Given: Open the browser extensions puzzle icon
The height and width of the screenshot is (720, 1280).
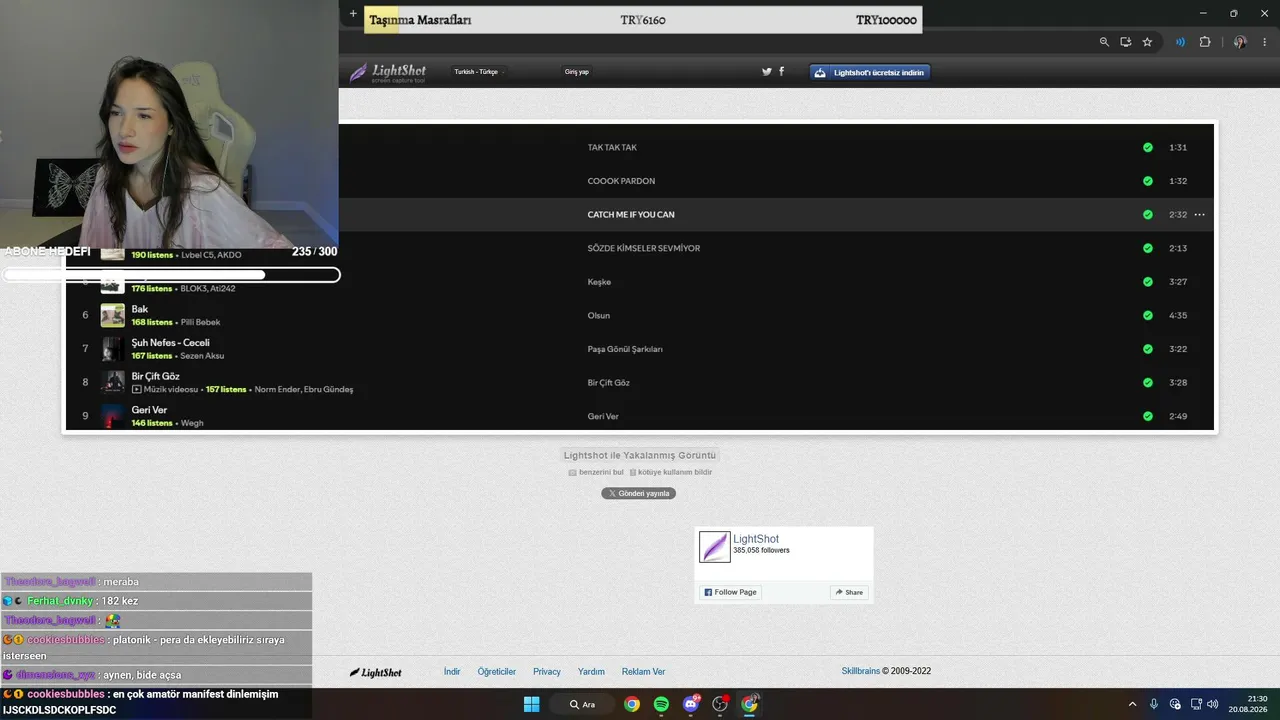Looking at the screenshot, I should (x=1205, y=42).
